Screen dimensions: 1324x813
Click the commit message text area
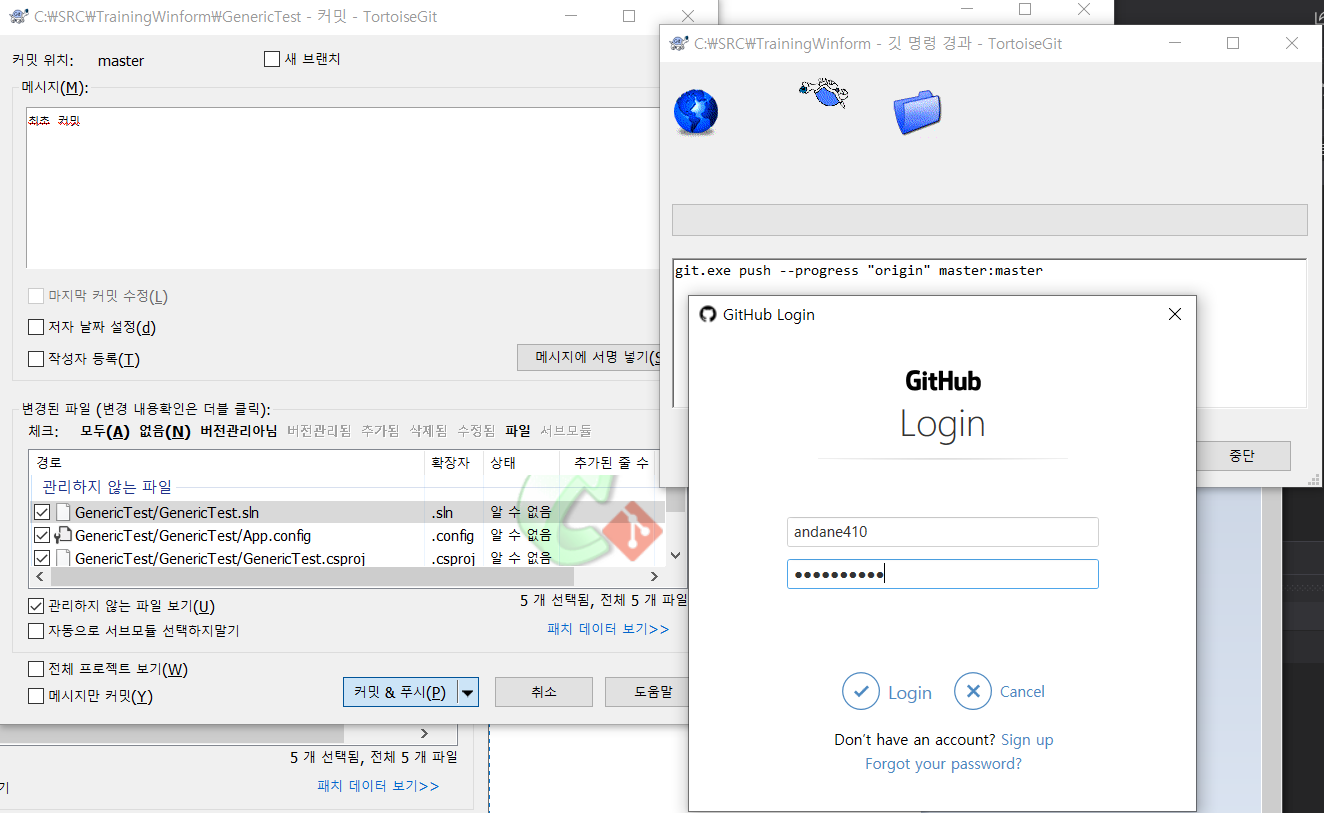(343, 188)
